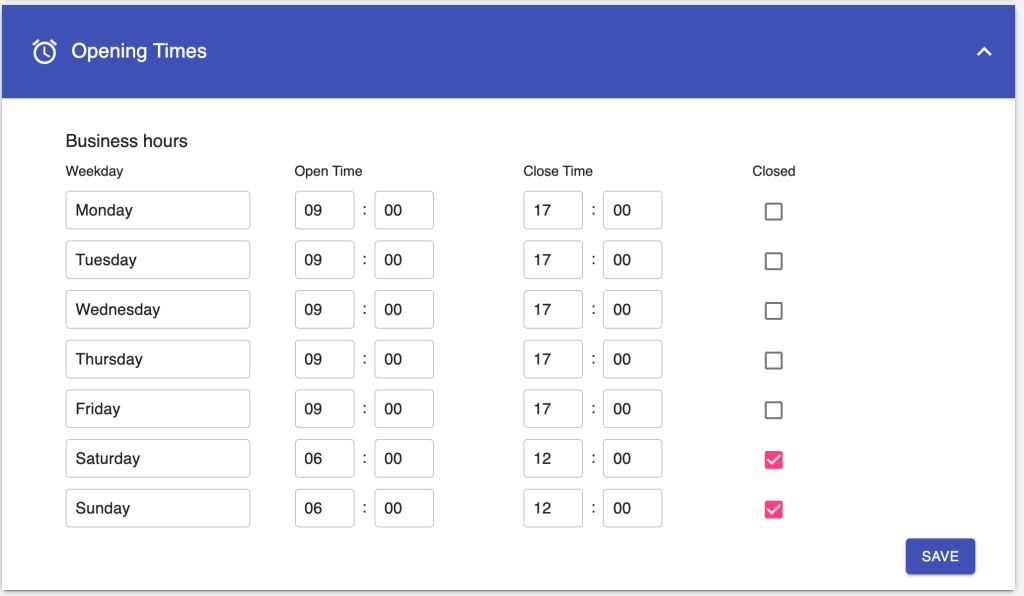This screenshot has height=596, width=1024.
Task: Collapse the Opening Times panel with the chevron
Action: (x=984, y=52)
